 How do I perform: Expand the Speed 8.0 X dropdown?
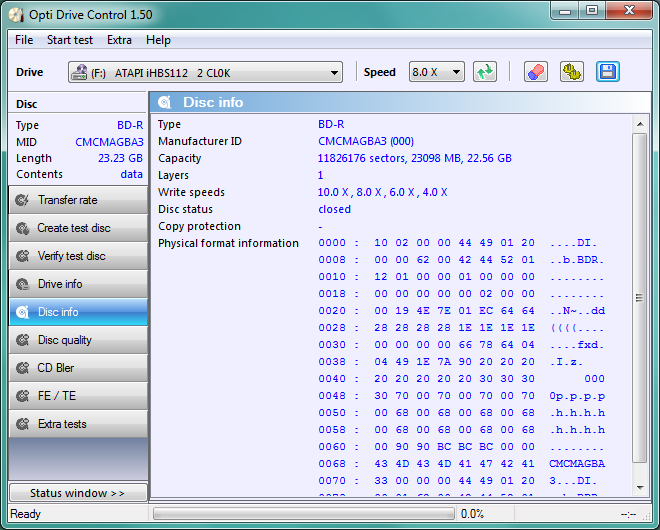[x=456, y=72]
